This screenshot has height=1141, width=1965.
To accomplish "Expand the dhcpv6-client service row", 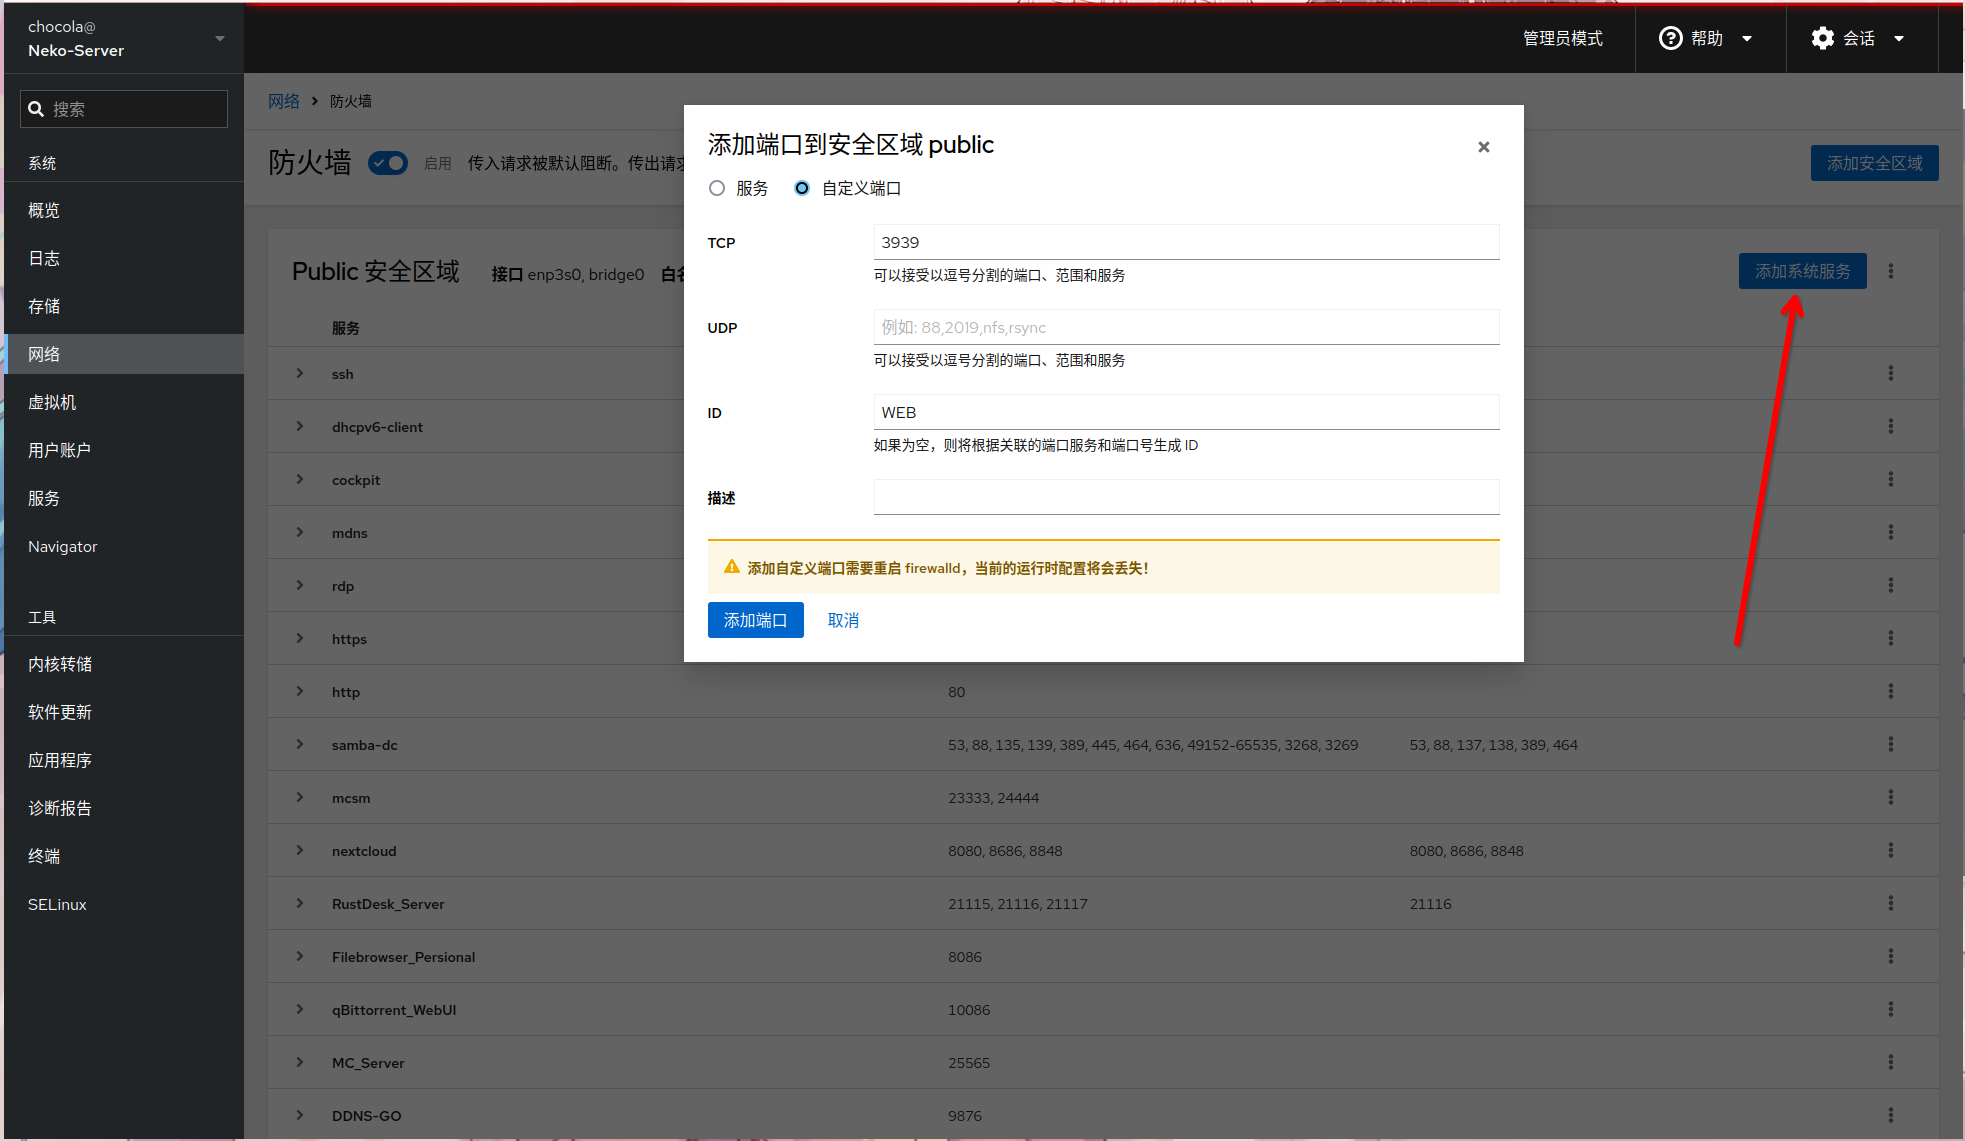I will click(299, 426).
